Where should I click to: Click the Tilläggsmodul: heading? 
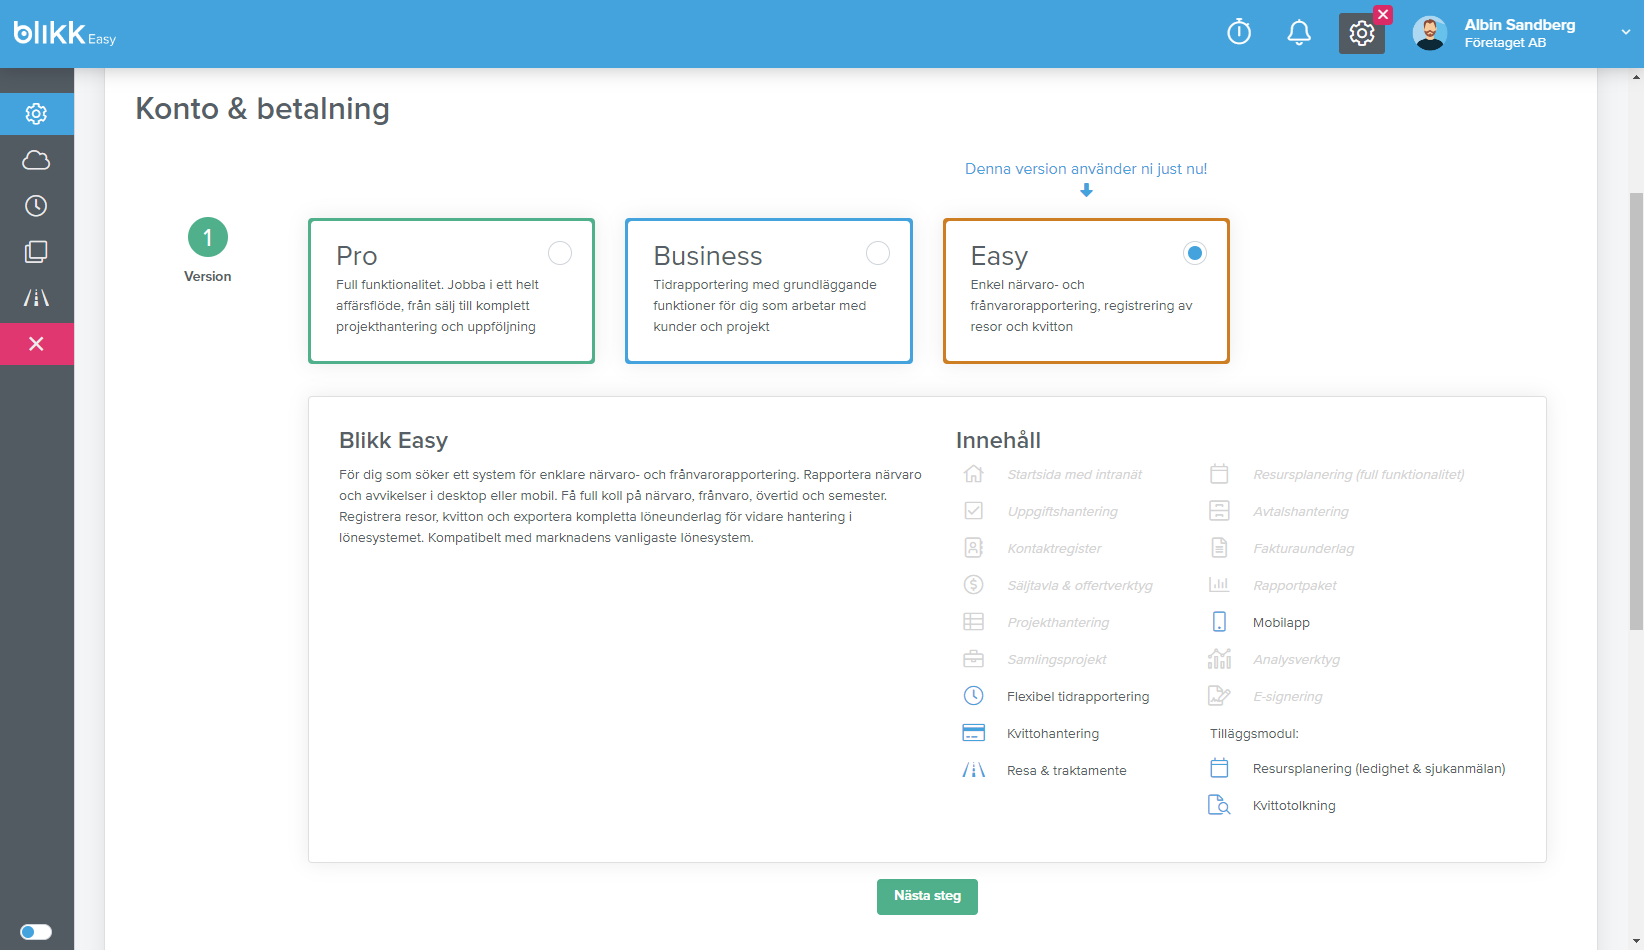tap(1254, 734)
